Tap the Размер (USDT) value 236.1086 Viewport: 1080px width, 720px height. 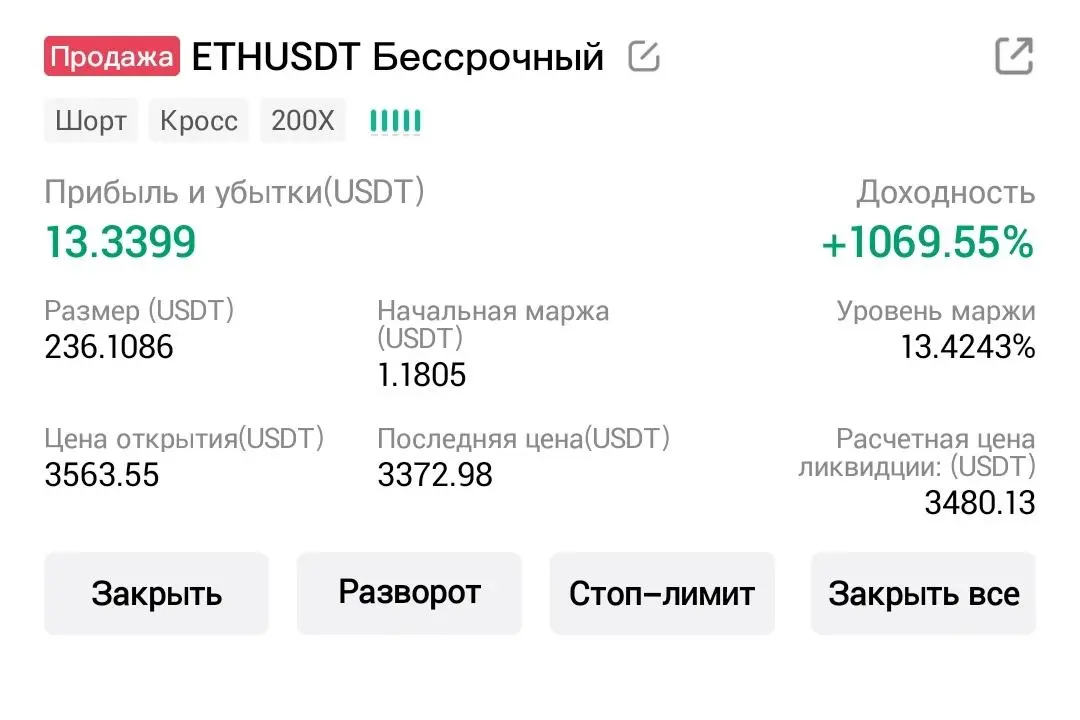tap(109, 347)
